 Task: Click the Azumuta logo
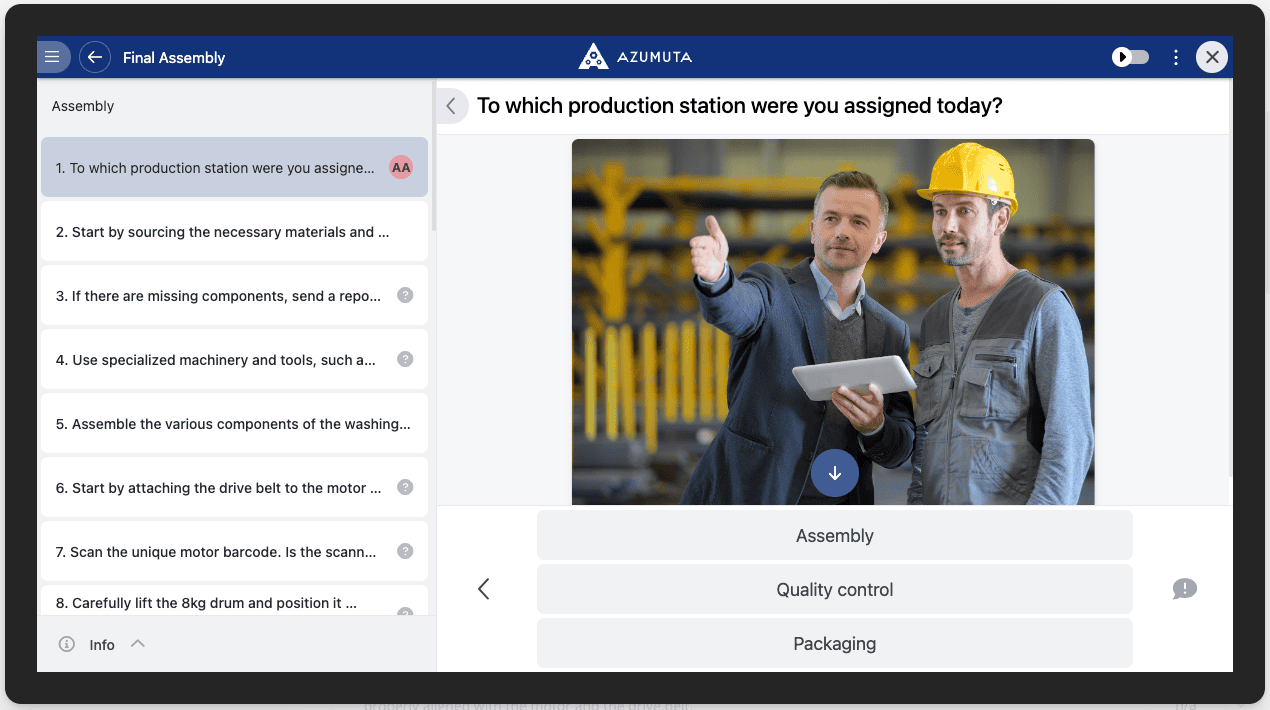coord(635,57)
